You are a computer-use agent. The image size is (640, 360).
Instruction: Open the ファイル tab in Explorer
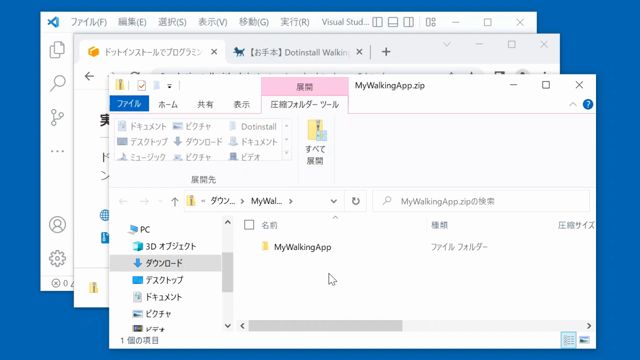pyautogui.click(x=129, y=104)
